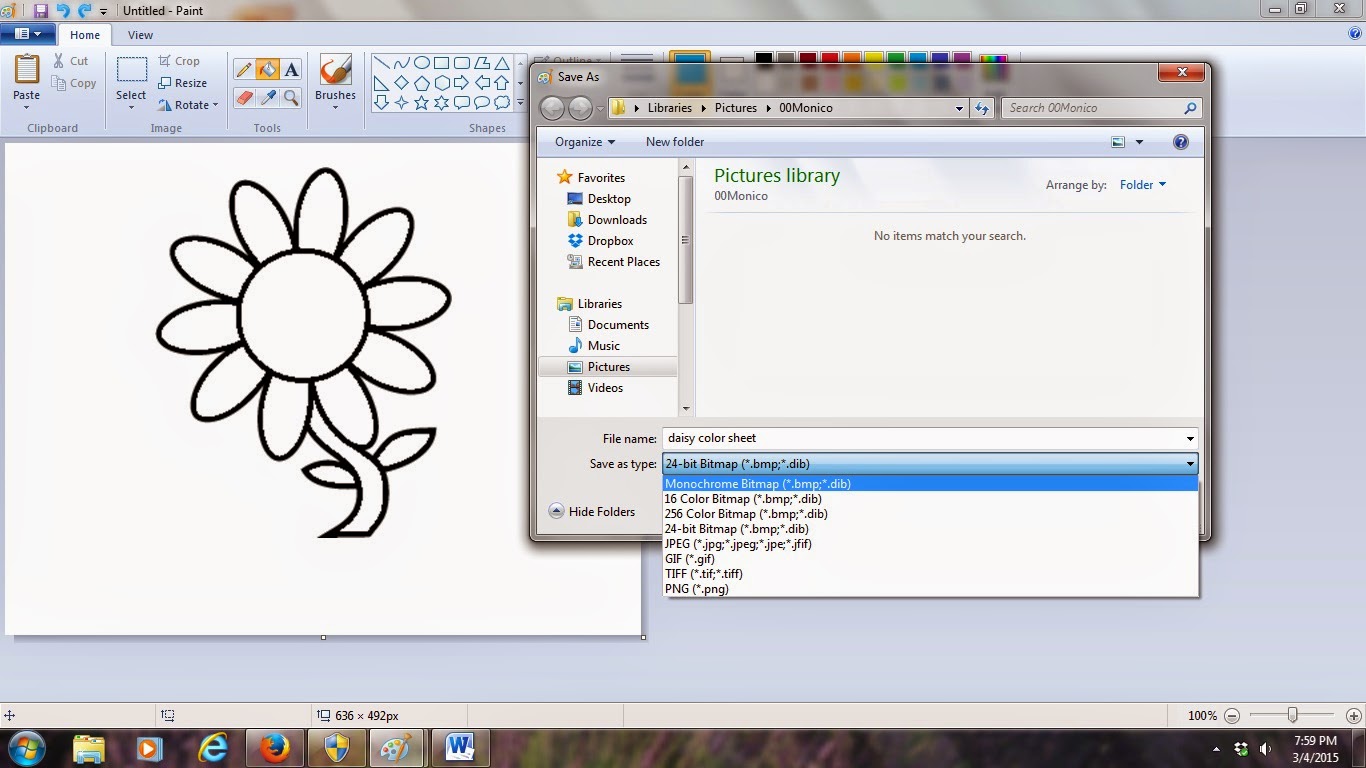Select the Fill with color tool

[x=266, y=69]
